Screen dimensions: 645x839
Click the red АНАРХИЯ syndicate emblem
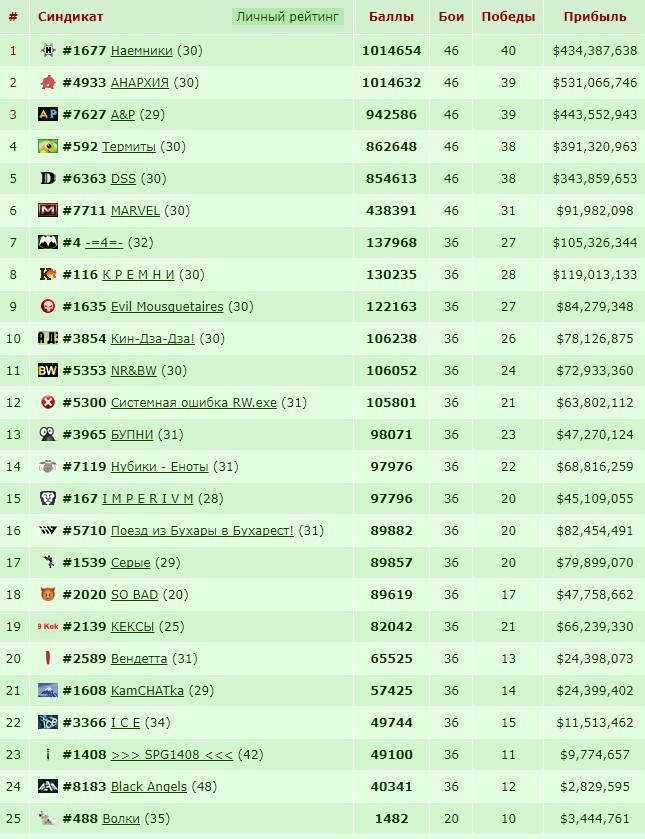coord(48,82)
